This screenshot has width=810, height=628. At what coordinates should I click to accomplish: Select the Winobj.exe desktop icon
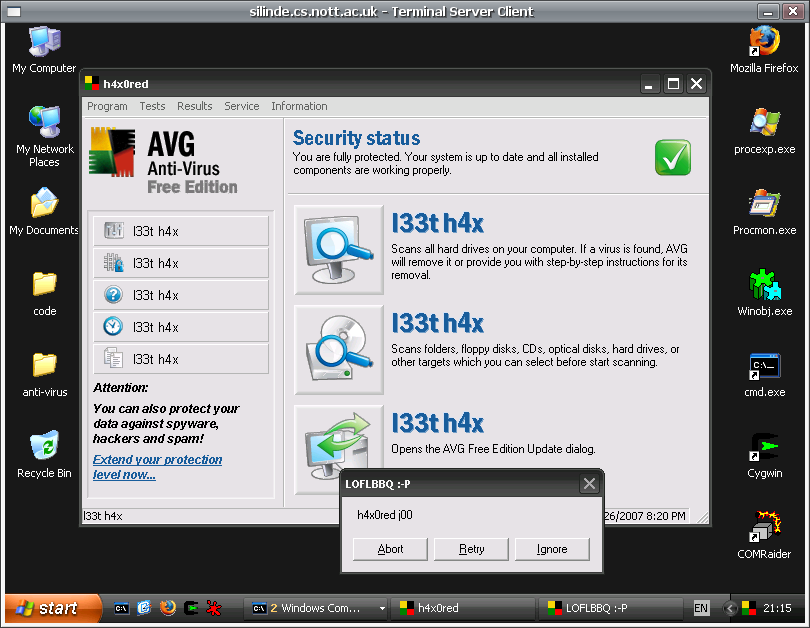(x=765, y=293)
